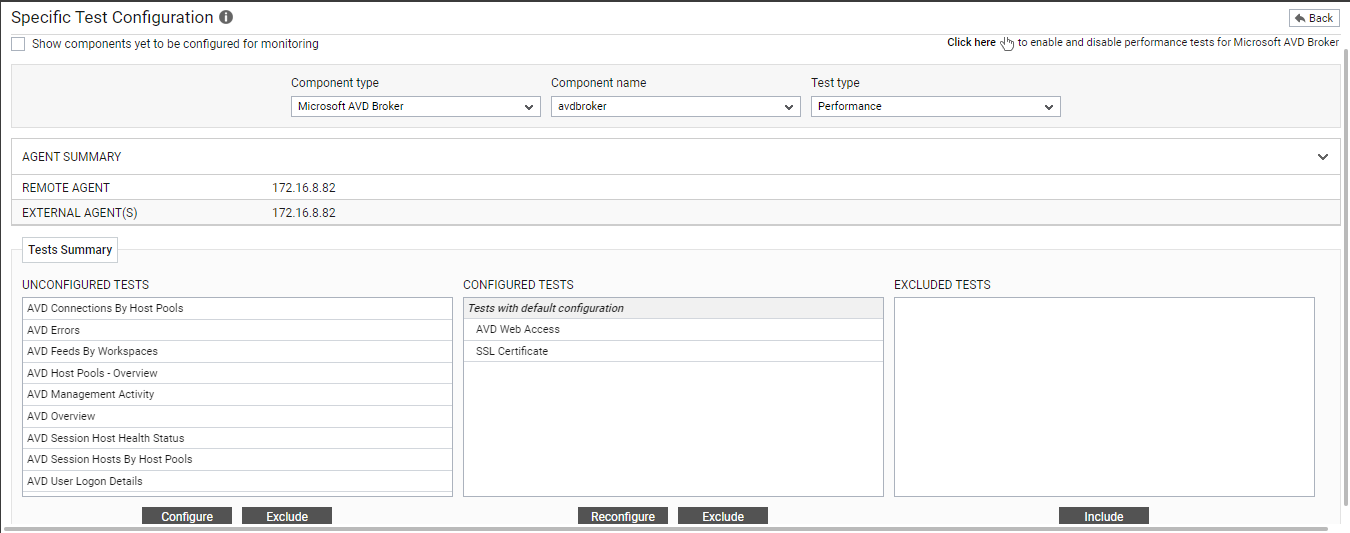Click the info icon beside Specific Test Configuration
1350x533 pixels.
[x=226, y=18]
